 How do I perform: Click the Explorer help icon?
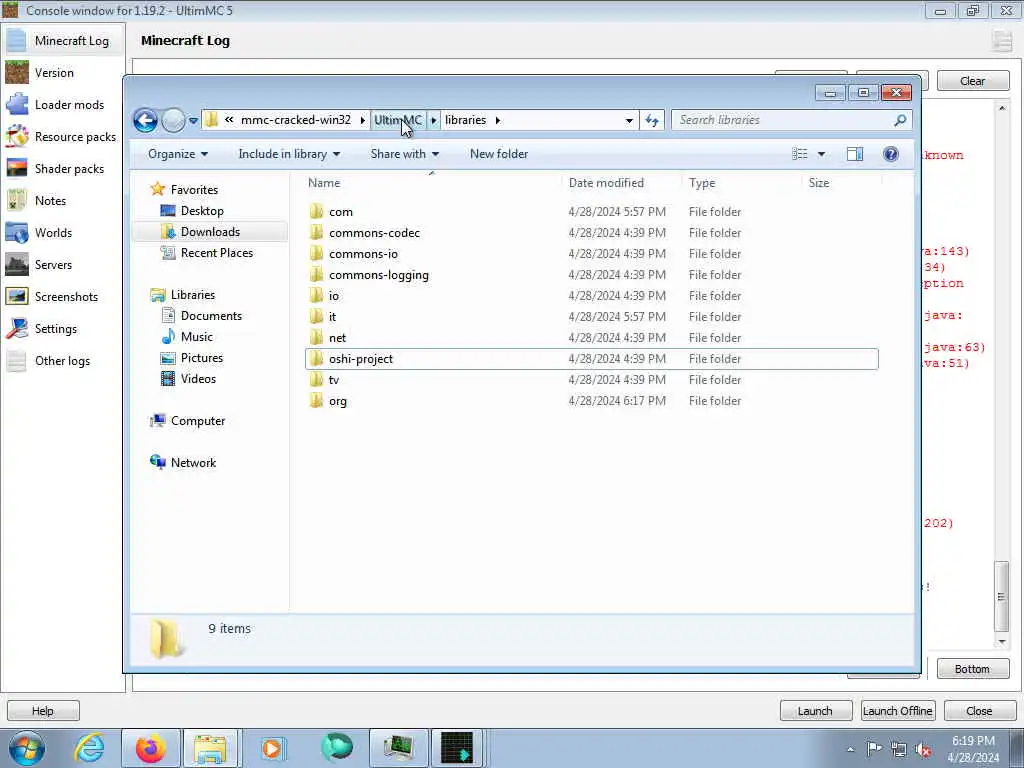(x=891, y=154)
